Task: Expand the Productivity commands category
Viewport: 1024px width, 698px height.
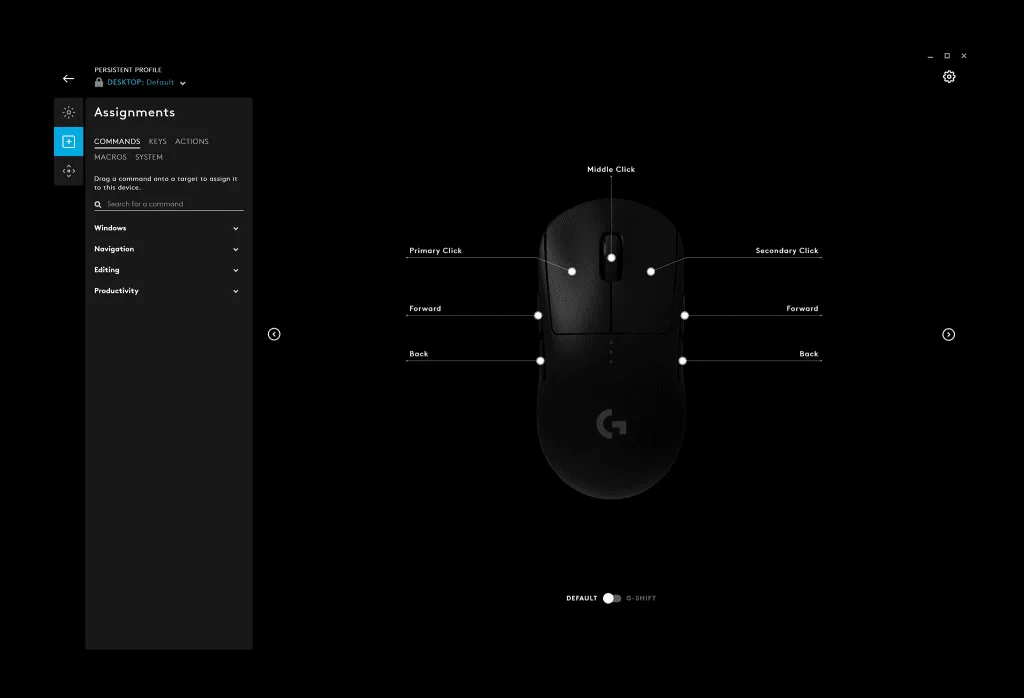Action: tap(167, 291)
